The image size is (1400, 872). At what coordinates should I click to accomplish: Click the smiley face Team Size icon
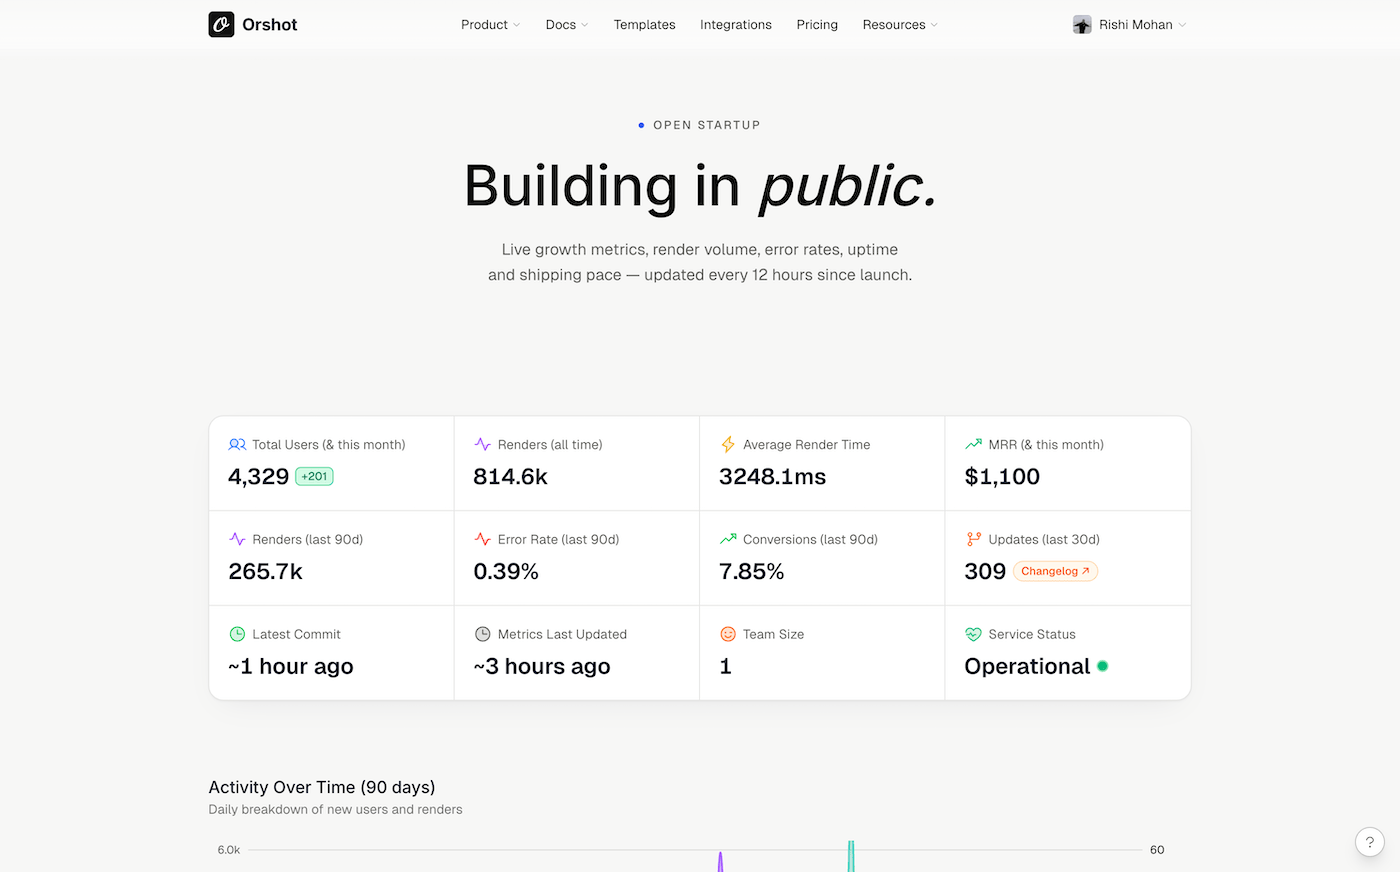coord(728,634)
